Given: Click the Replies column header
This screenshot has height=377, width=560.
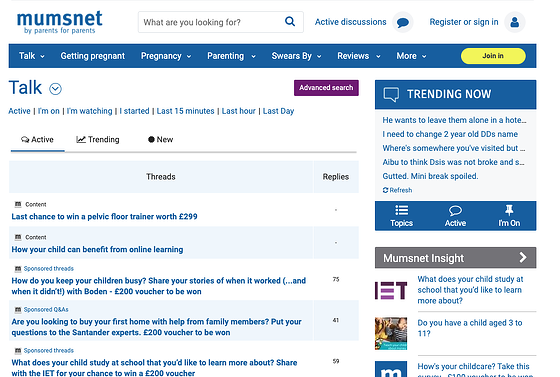Looking at the screenshot, I should (x=336, y=177).
